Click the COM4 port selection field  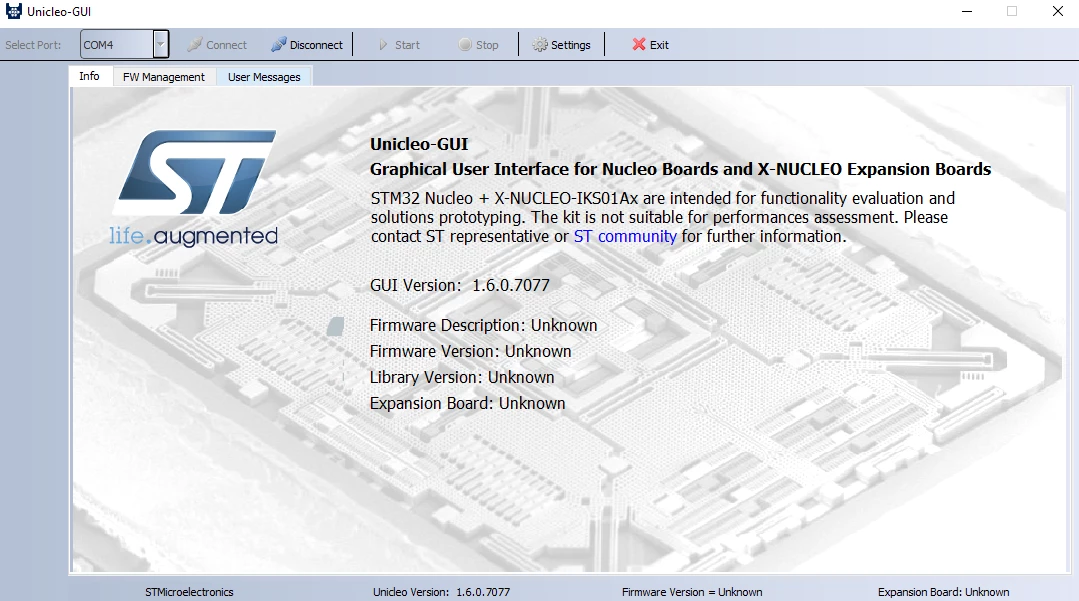click(116, 44)
